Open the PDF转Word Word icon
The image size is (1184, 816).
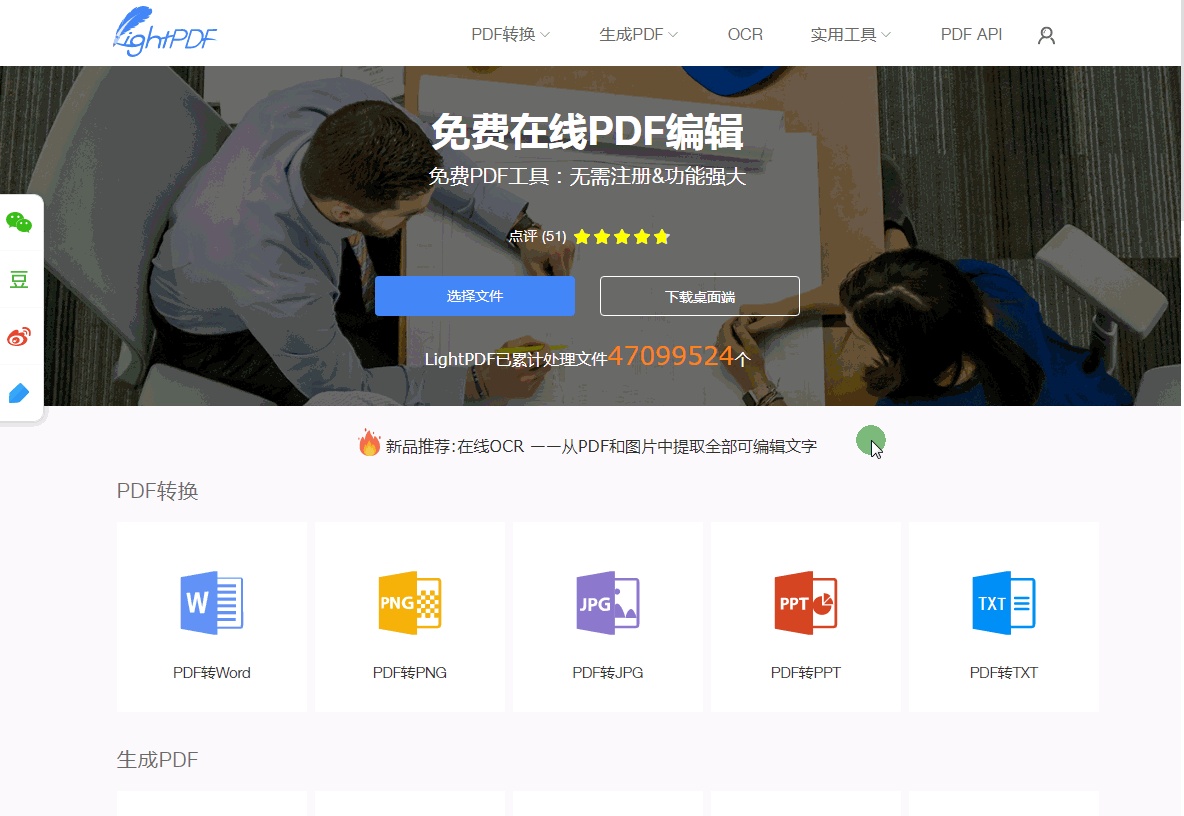coord(211,602)
